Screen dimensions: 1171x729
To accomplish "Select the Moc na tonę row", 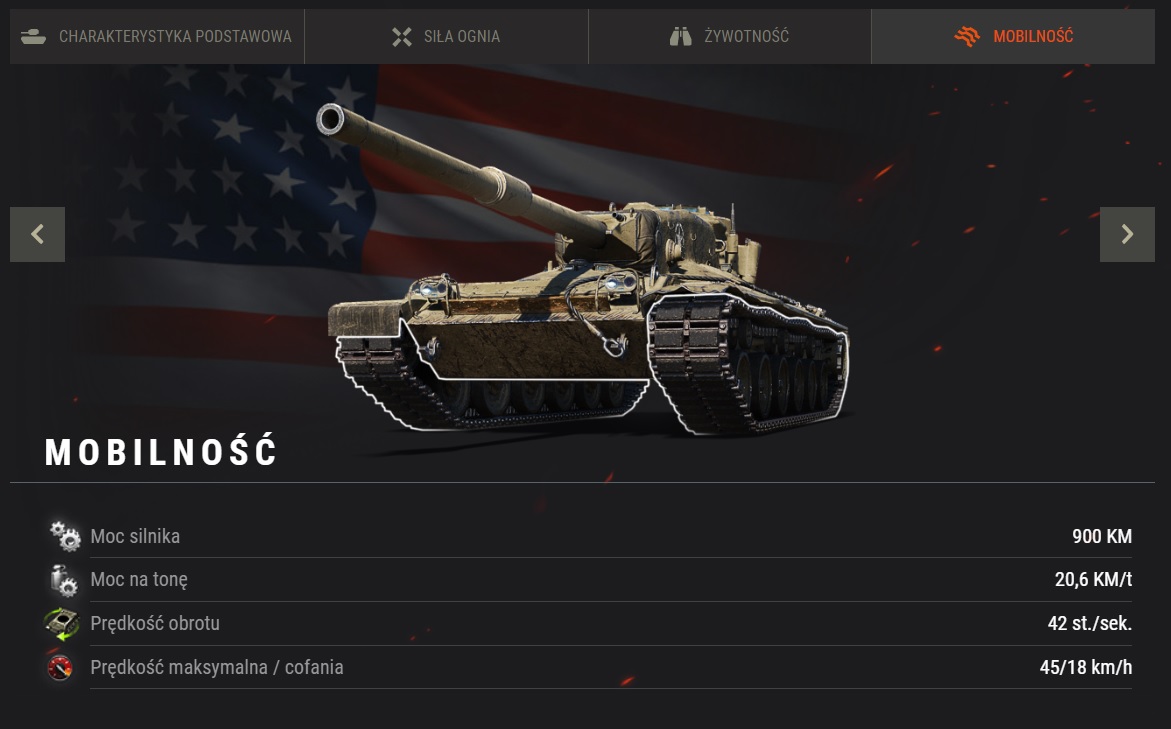I will [x=588, y=580].
